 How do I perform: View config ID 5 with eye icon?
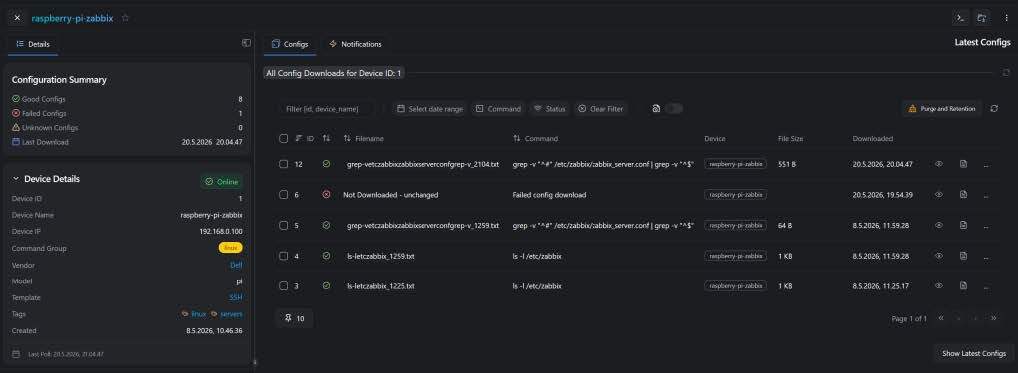click(939, 225)
